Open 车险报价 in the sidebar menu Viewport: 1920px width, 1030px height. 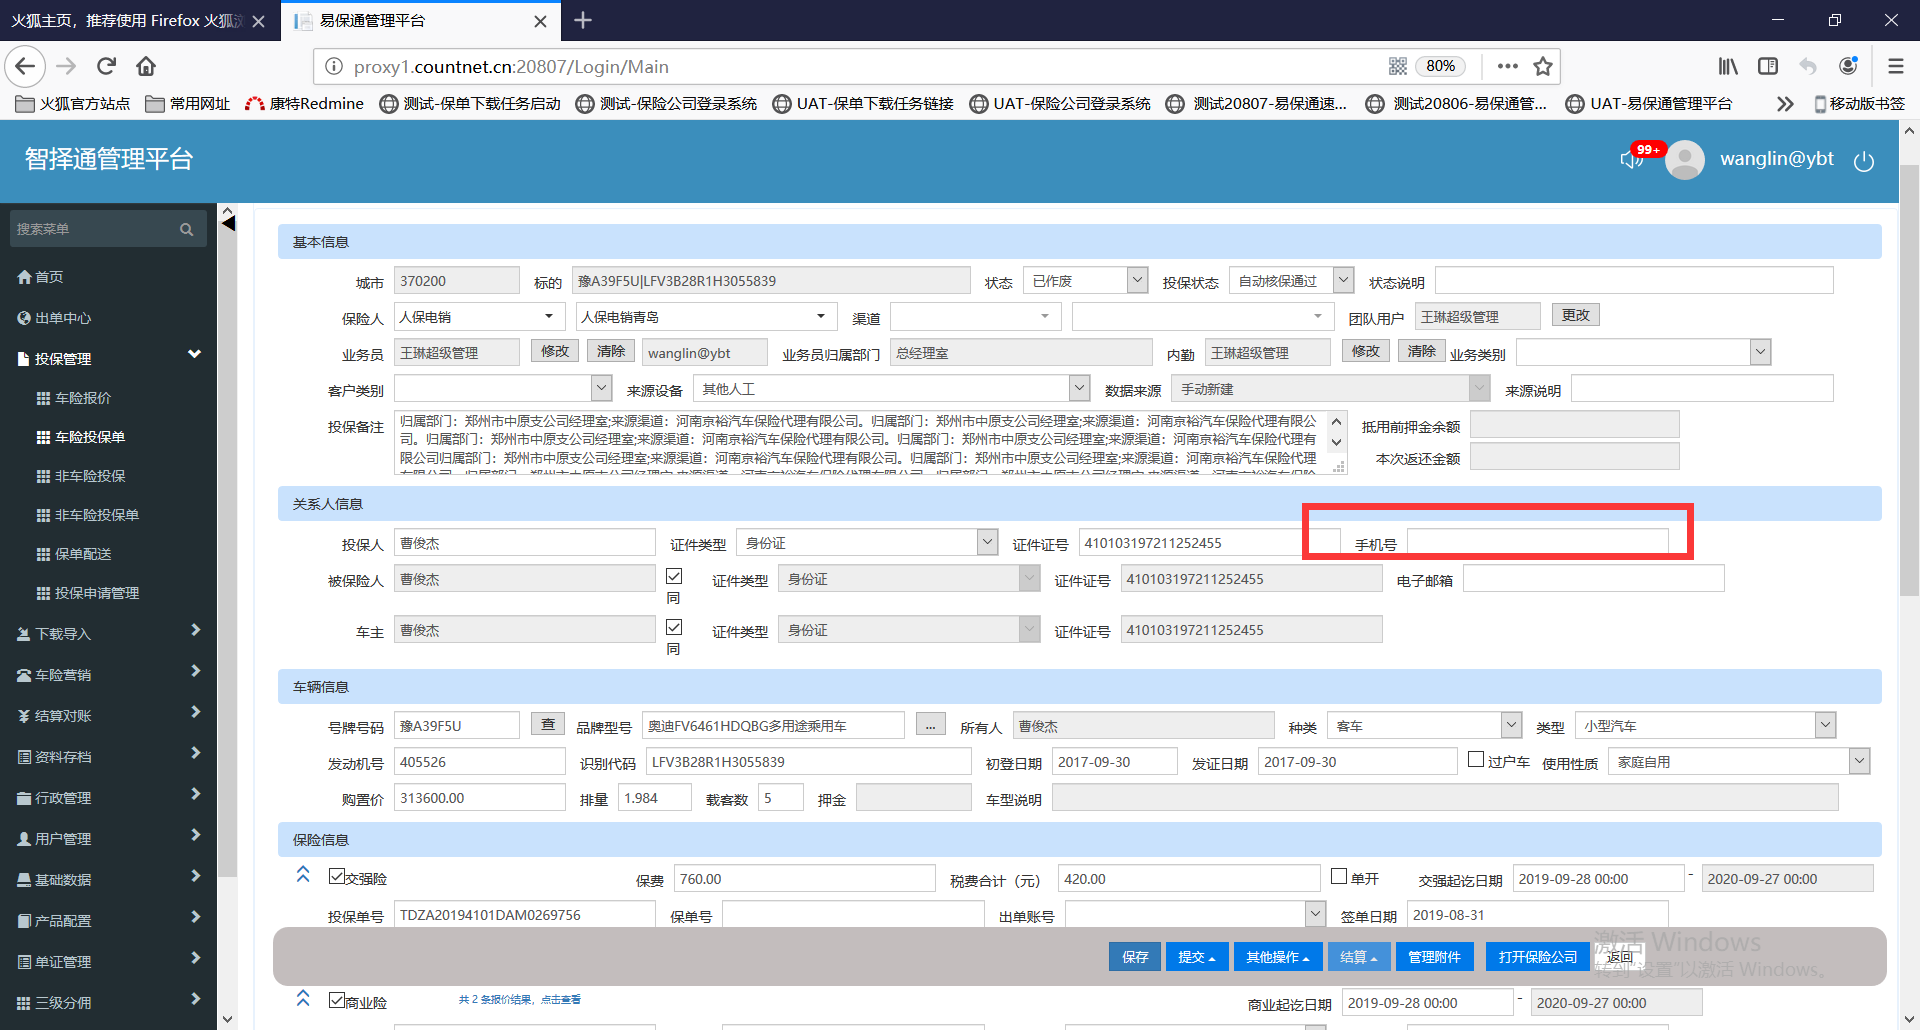(83, 398)
